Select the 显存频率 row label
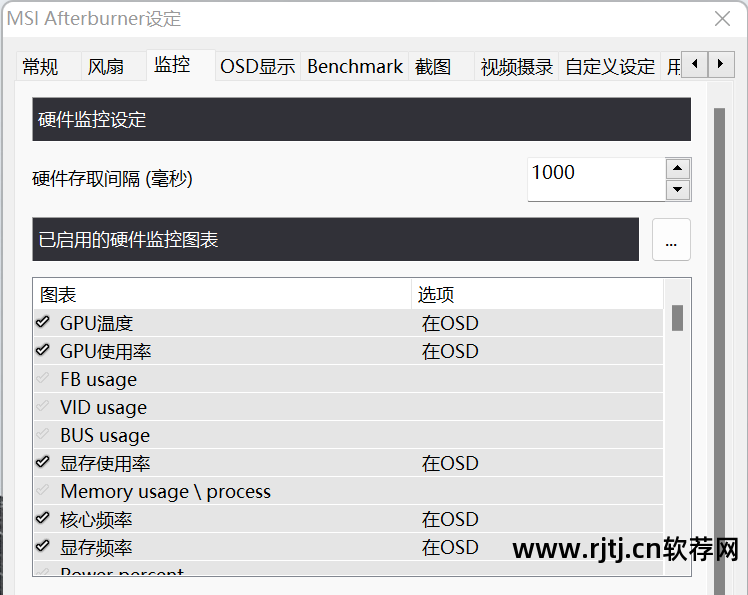The width and height of the screenshot is (748, 595). tap(96, 548)
